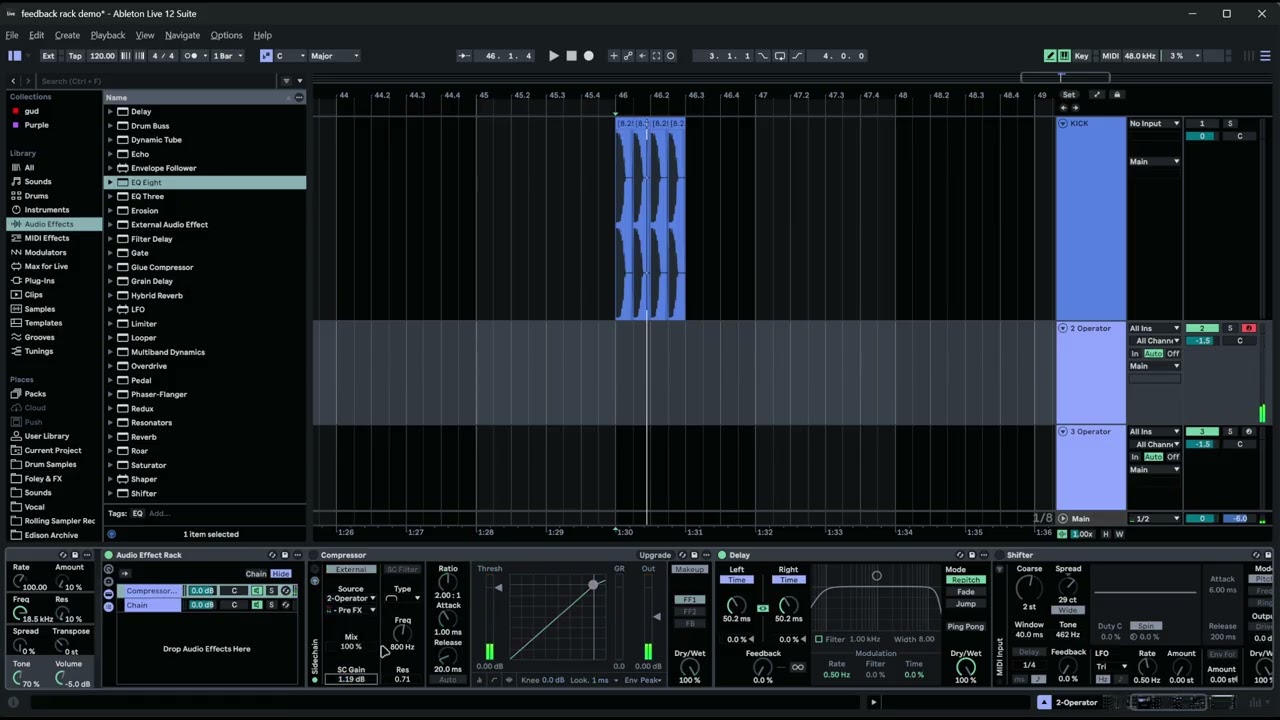1280x720 pixels.
Task: Toggle the Compressor External sidechain button
Action: coord(351,570)
